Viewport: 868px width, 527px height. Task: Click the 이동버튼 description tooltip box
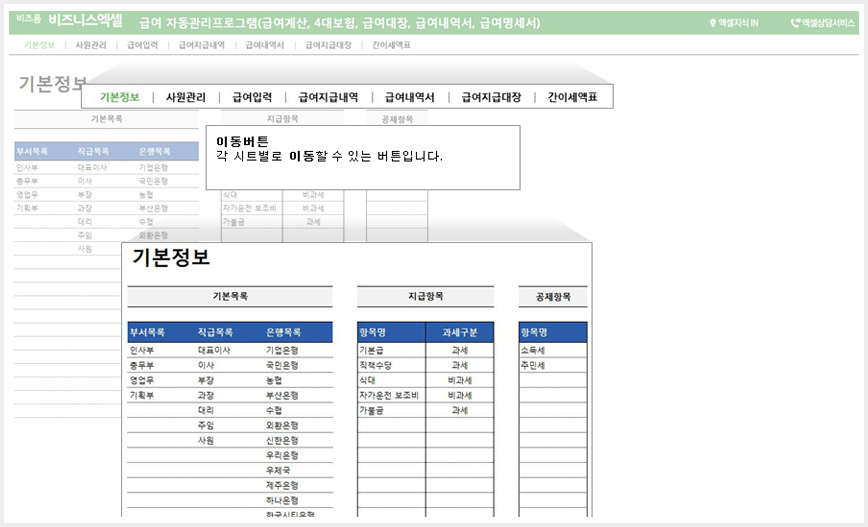coord(363,158)
